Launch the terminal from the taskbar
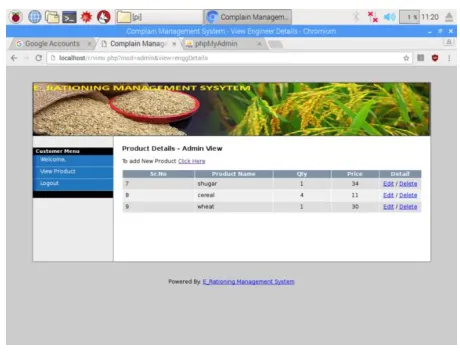The width and height of the screenshot is (460, 364). pos(69,17)
